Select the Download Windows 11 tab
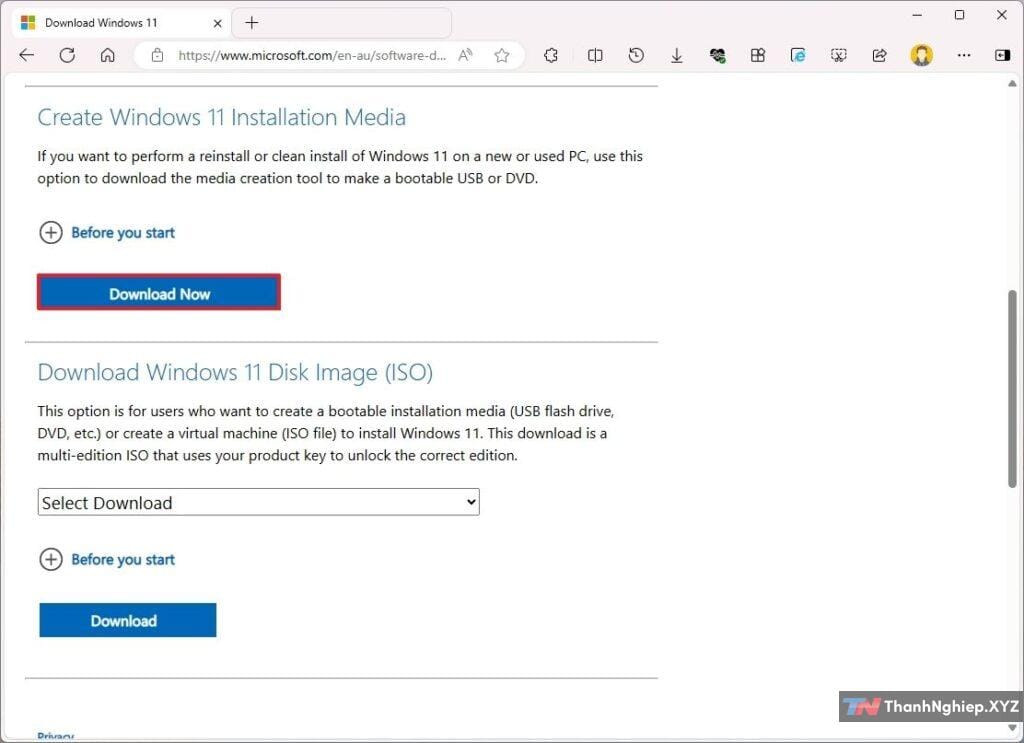This screenshot has width=1024, height=743. coord(121,23)
